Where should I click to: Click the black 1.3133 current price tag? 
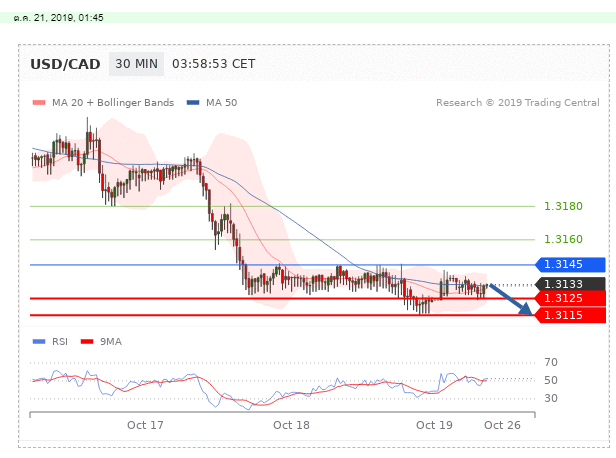(x=570, y=284)
